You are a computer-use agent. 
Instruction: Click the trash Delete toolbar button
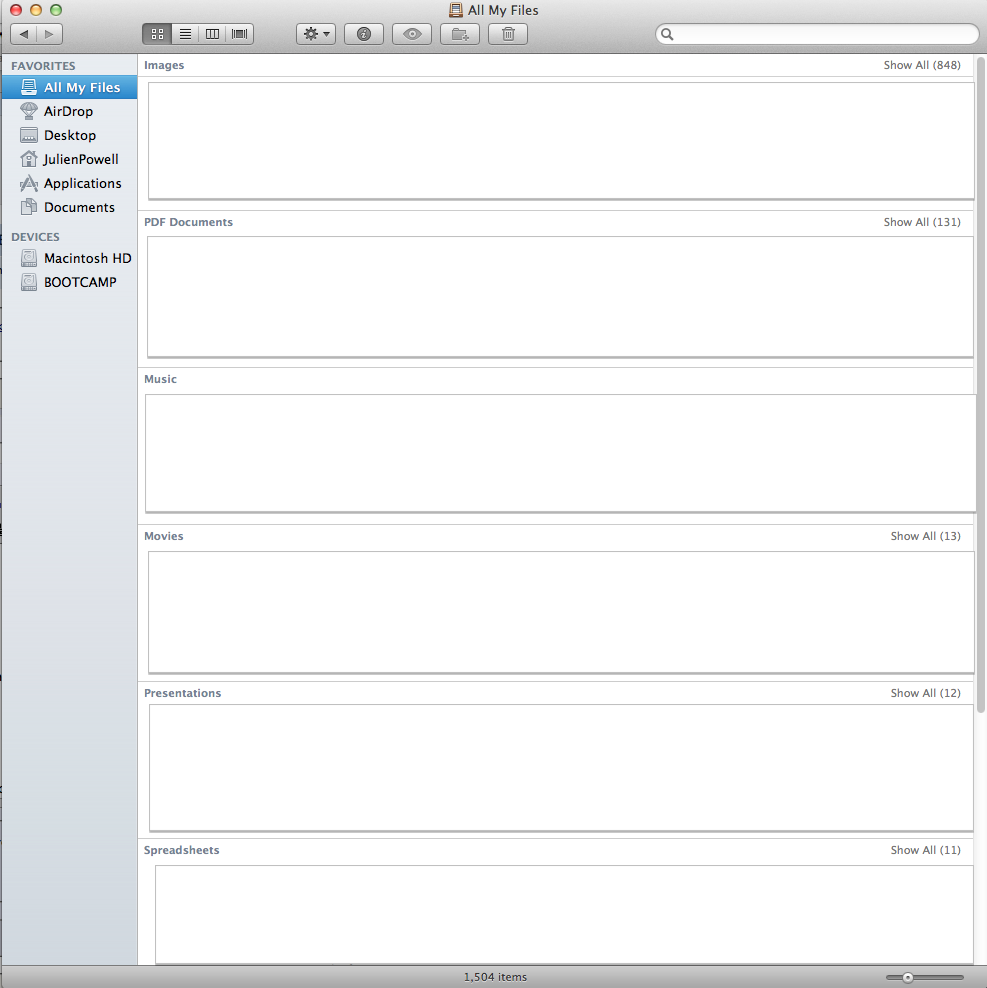coord(508,34)
